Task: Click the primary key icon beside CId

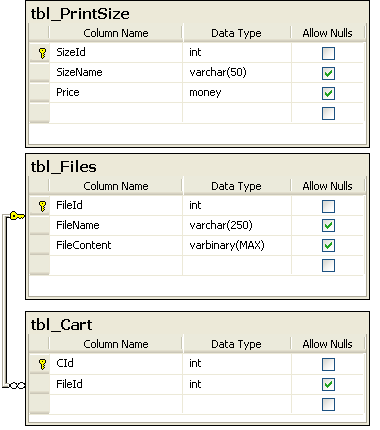Action: tap(42, 364)
